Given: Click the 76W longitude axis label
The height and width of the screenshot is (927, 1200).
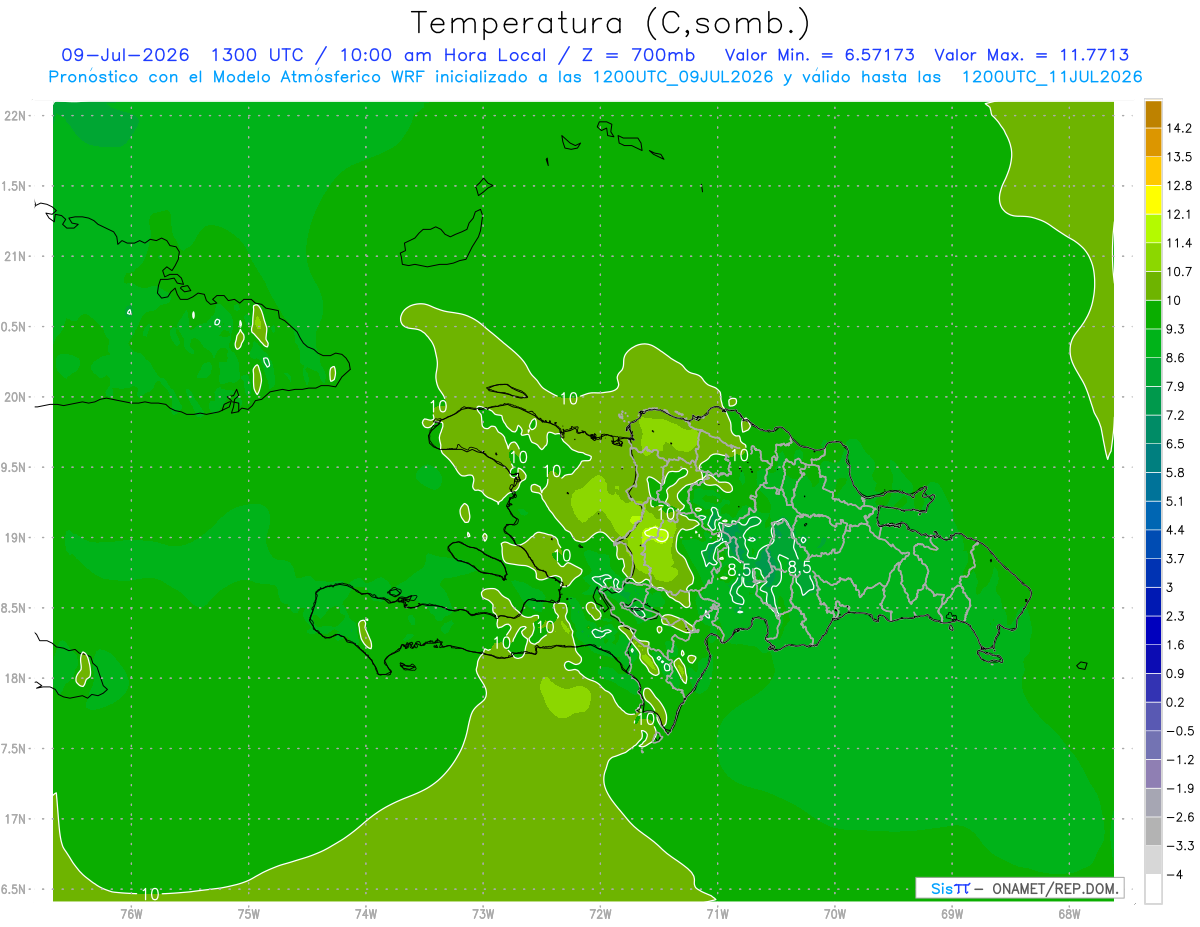Looking at the screenshot, I should click(x=131, y=914).
